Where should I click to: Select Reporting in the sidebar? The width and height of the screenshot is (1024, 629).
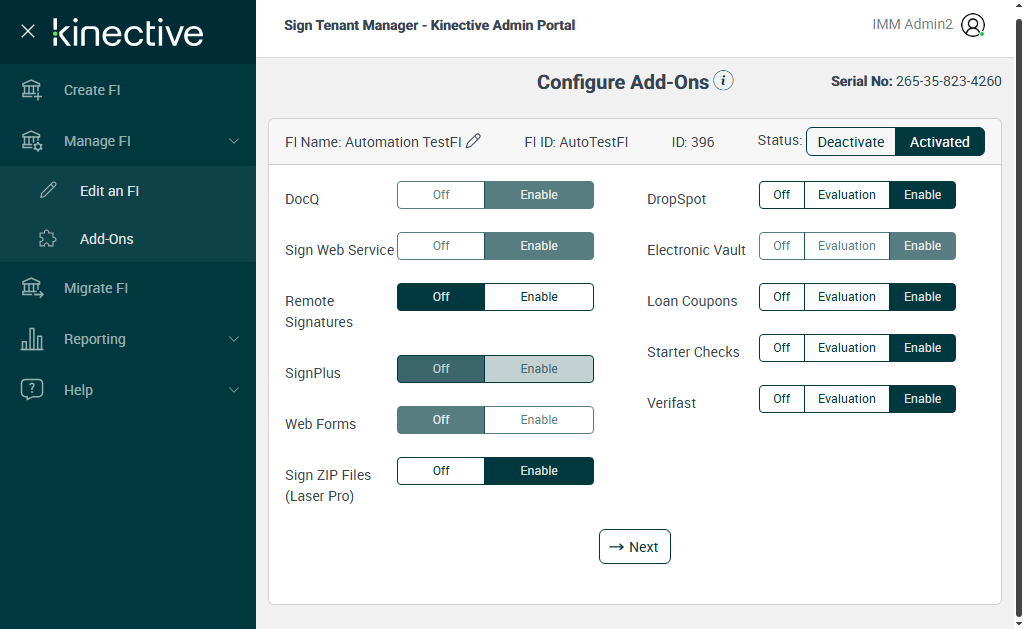tap(128, 339)
